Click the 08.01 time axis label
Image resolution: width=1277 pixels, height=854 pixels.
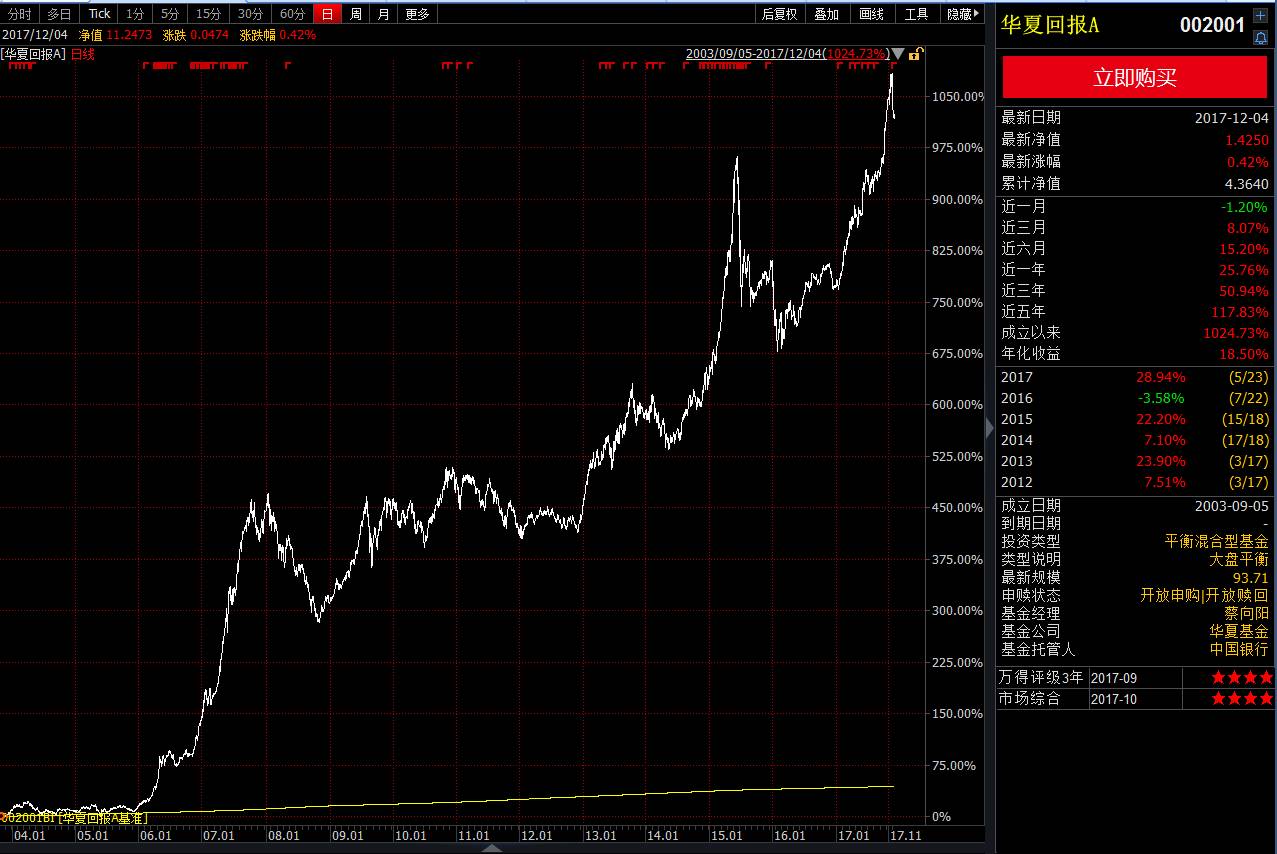(x=285, y=835)
